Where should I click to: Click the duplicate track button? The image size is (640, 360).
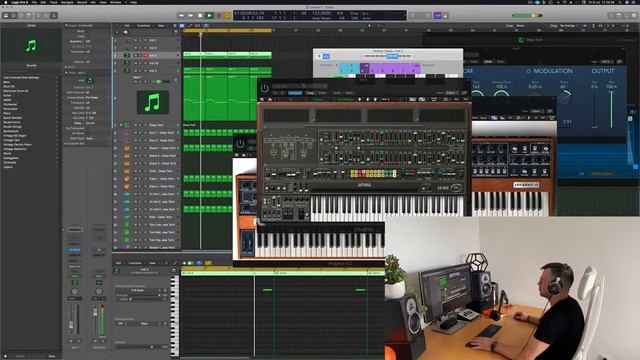coord(126,32)
